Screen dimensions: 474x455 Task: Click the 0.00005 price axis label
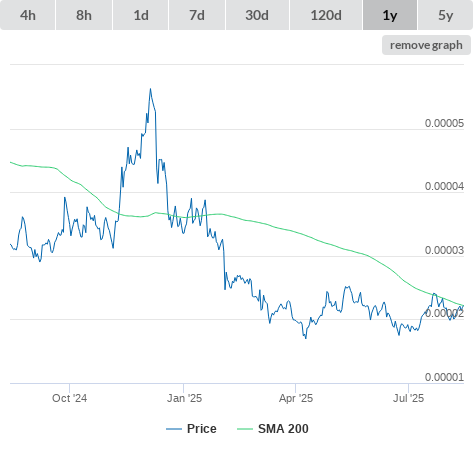444,123
